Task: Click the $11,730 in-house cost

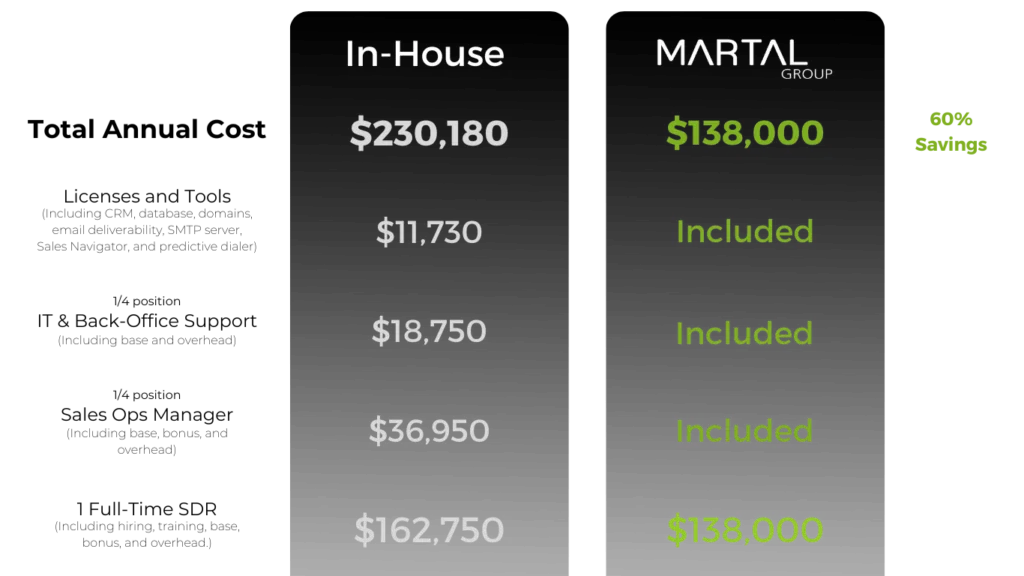Action: [429, 233]
